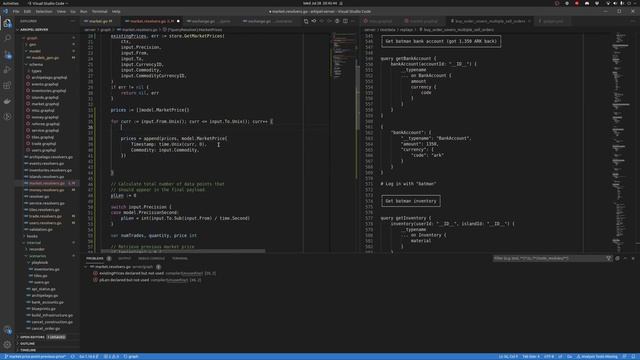Click the open changes icon in editor toolbar

[314, 21]
